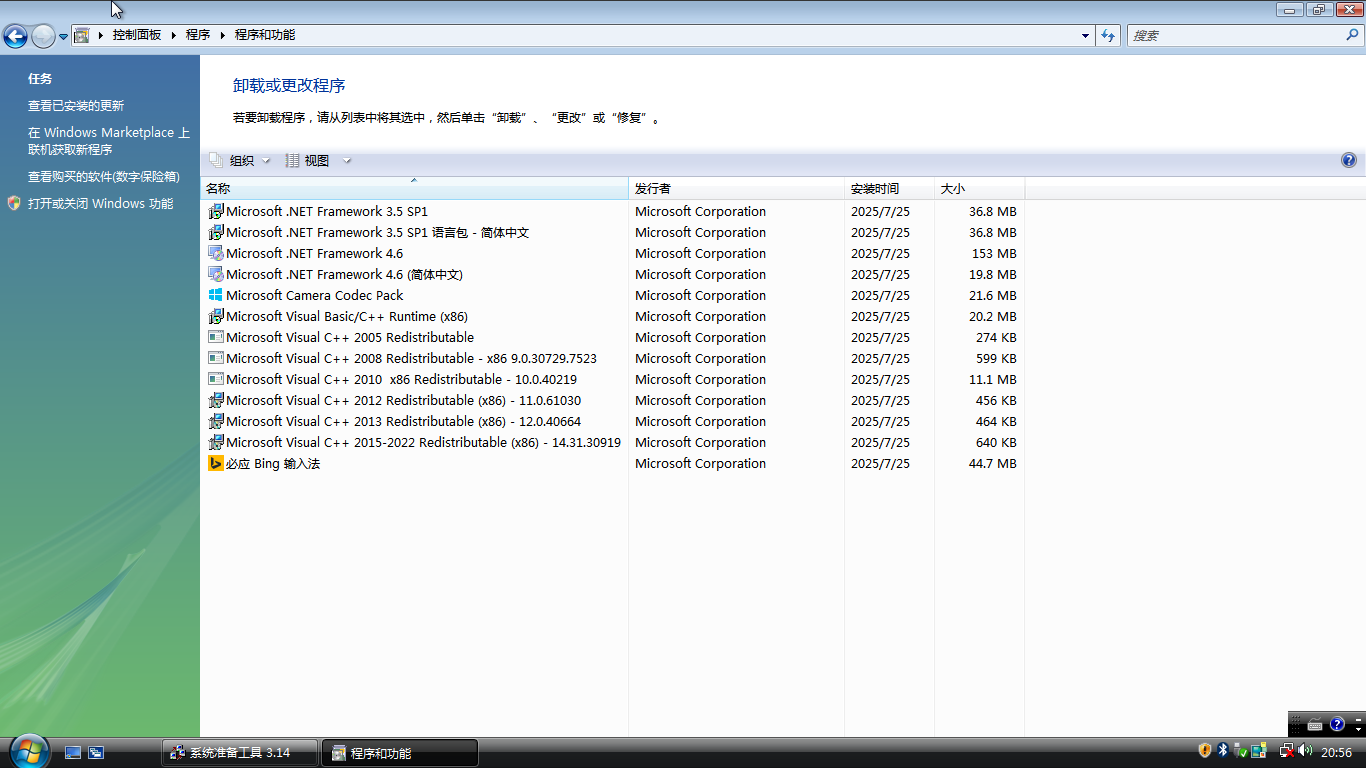Select Visual C++ 2005 Redistributable icon
The width and height of the screenshot is (1366, 768).
[215, 337]
